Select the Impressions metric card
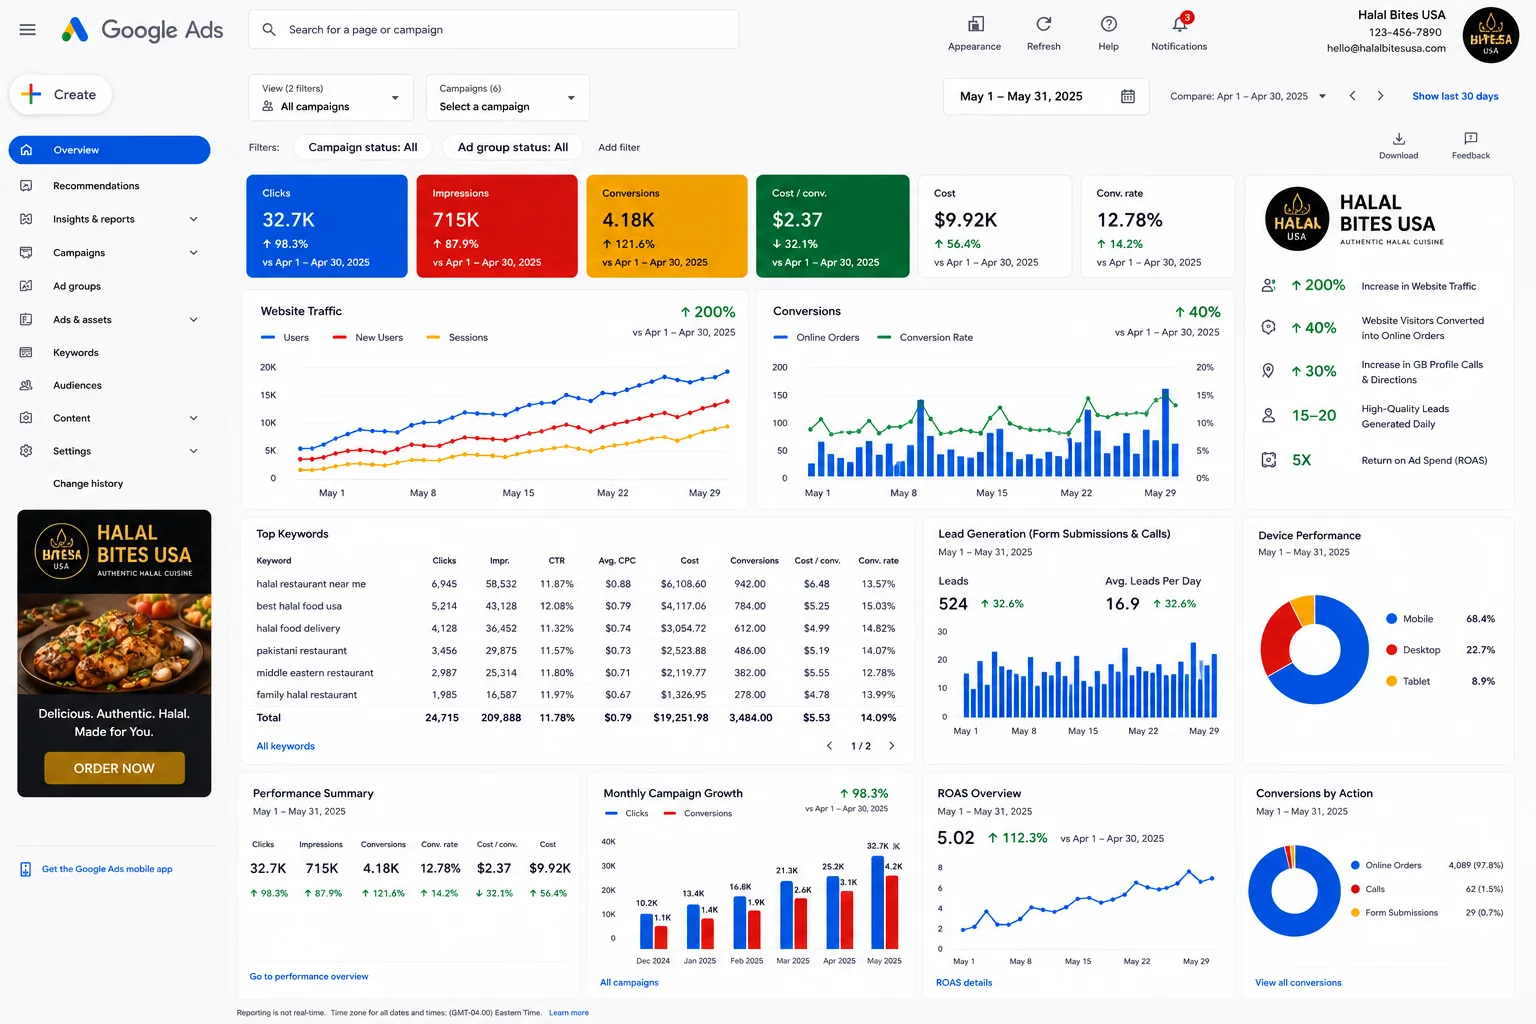The height and width of the screenshot is (1024, 1536). point(497,226)
